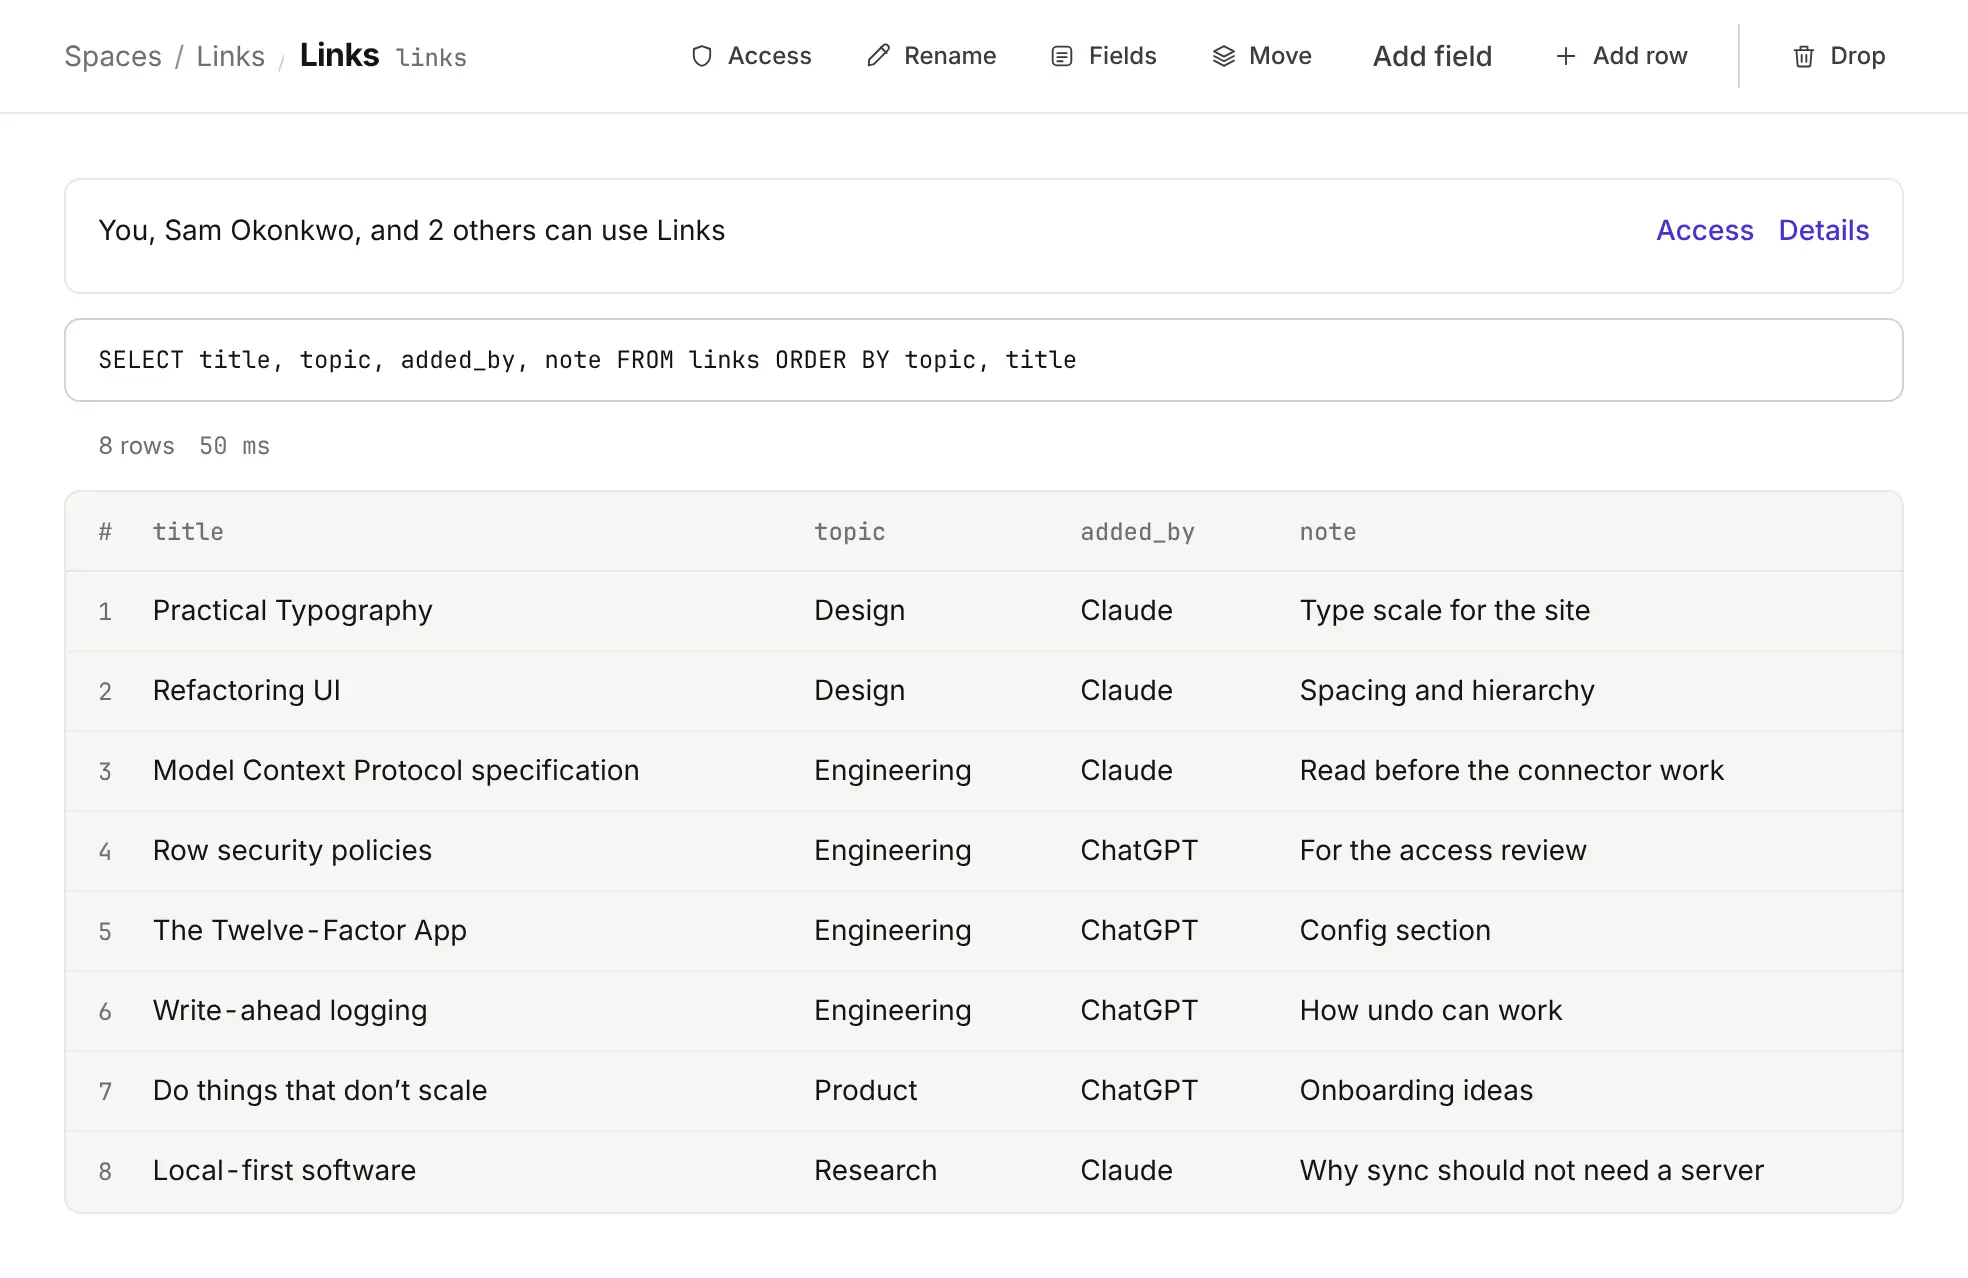Select the Row security policies cell

293,850
